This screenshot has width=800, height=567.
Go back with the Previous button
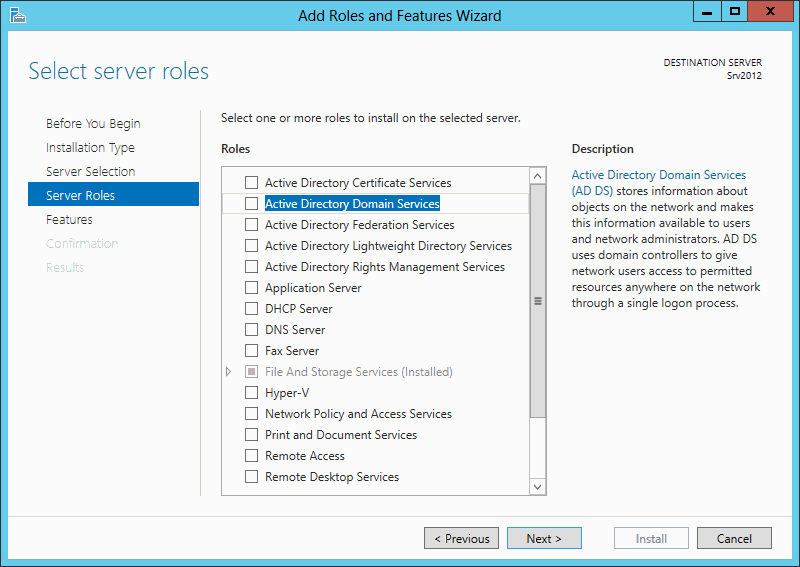click(x=461, y=538)
